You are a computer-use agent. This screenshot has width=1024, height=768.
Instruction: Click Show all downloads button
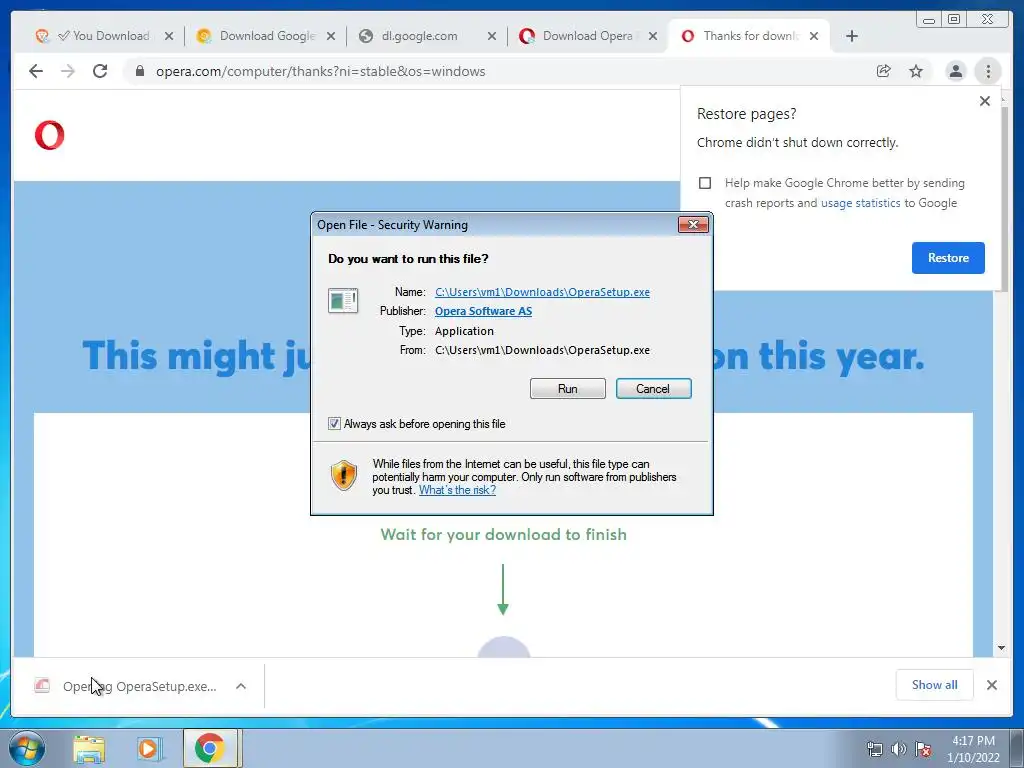click(x=935, y=684)
